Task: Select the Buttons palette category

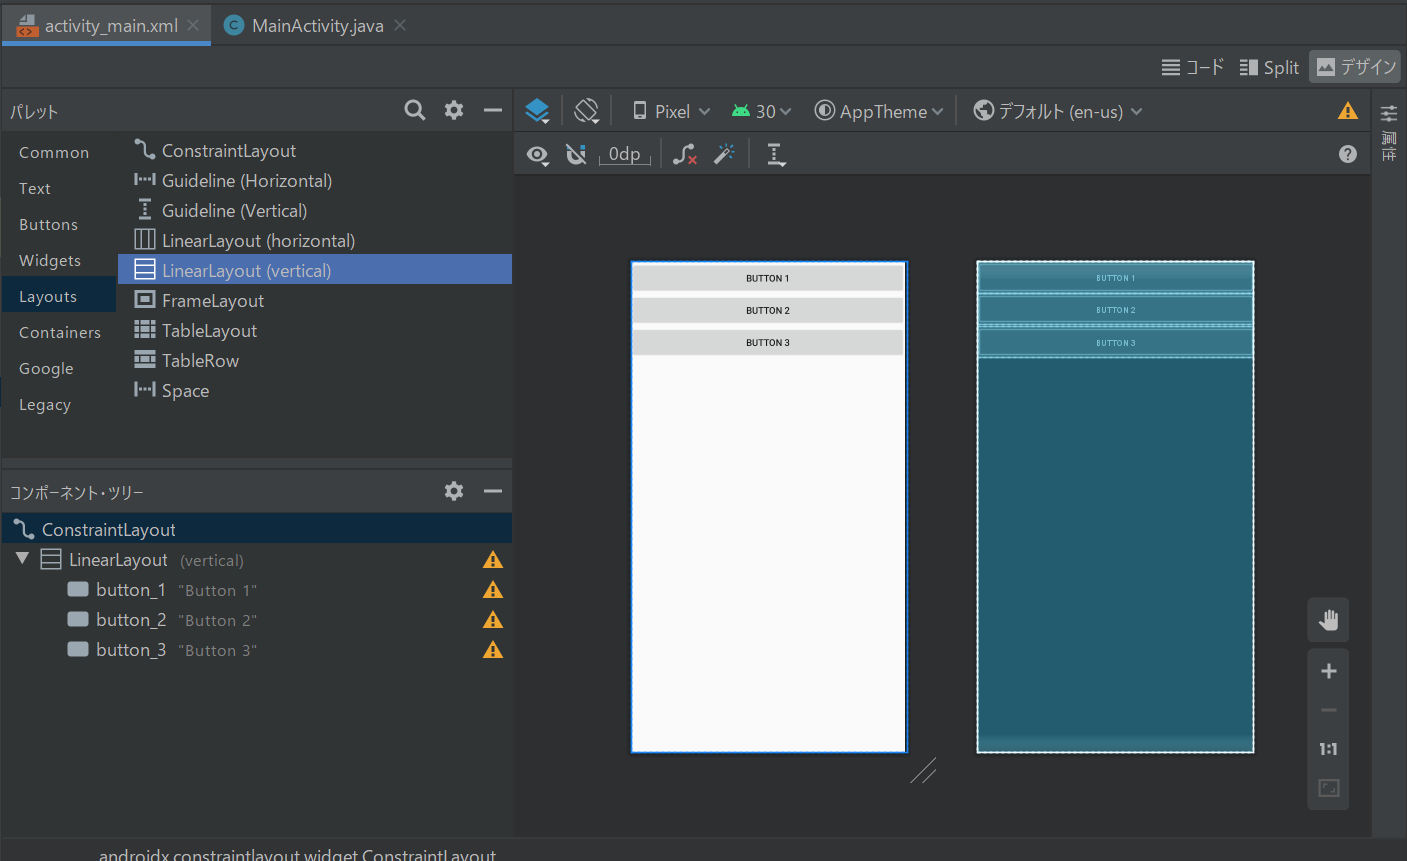Action: click(48, 225)
